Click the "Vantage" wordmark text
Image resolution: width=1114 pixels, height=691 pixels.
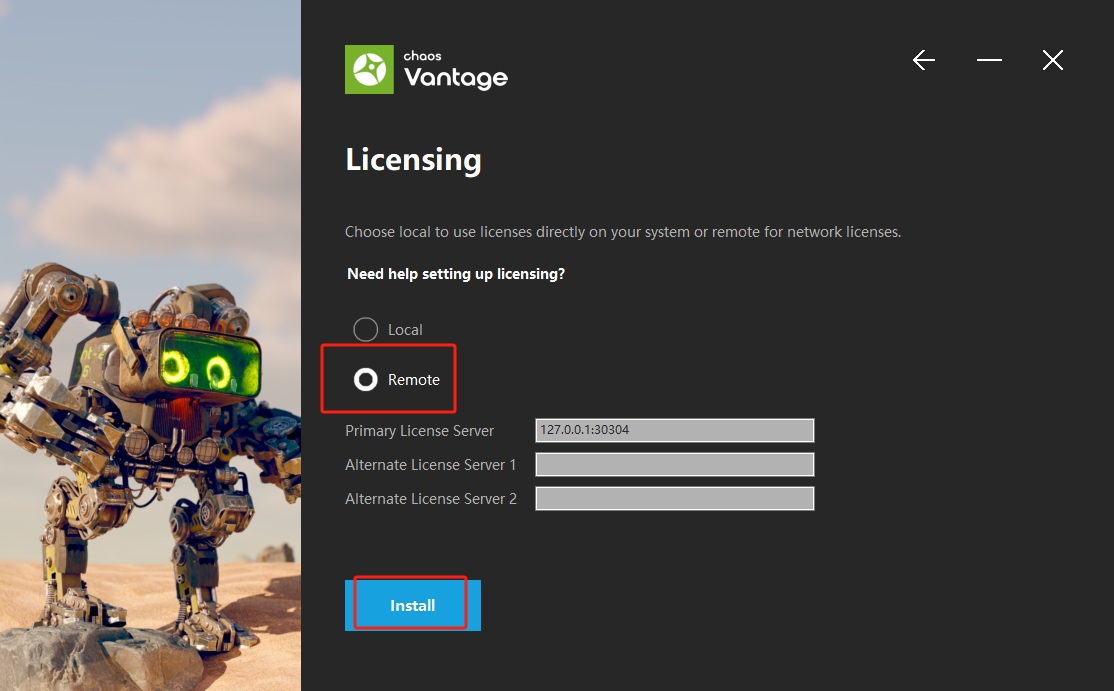[x=456, y=77]
